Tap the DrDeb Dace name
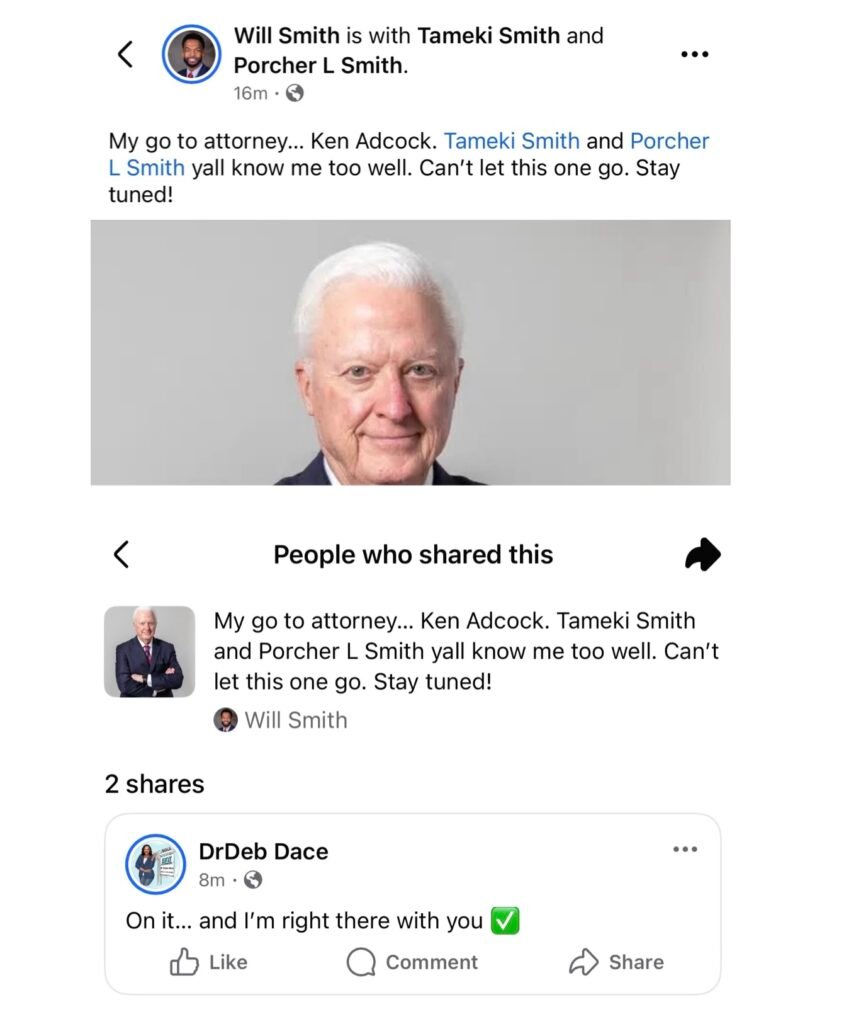Viewport: 856px width, 1024px height. pos(263,851)
